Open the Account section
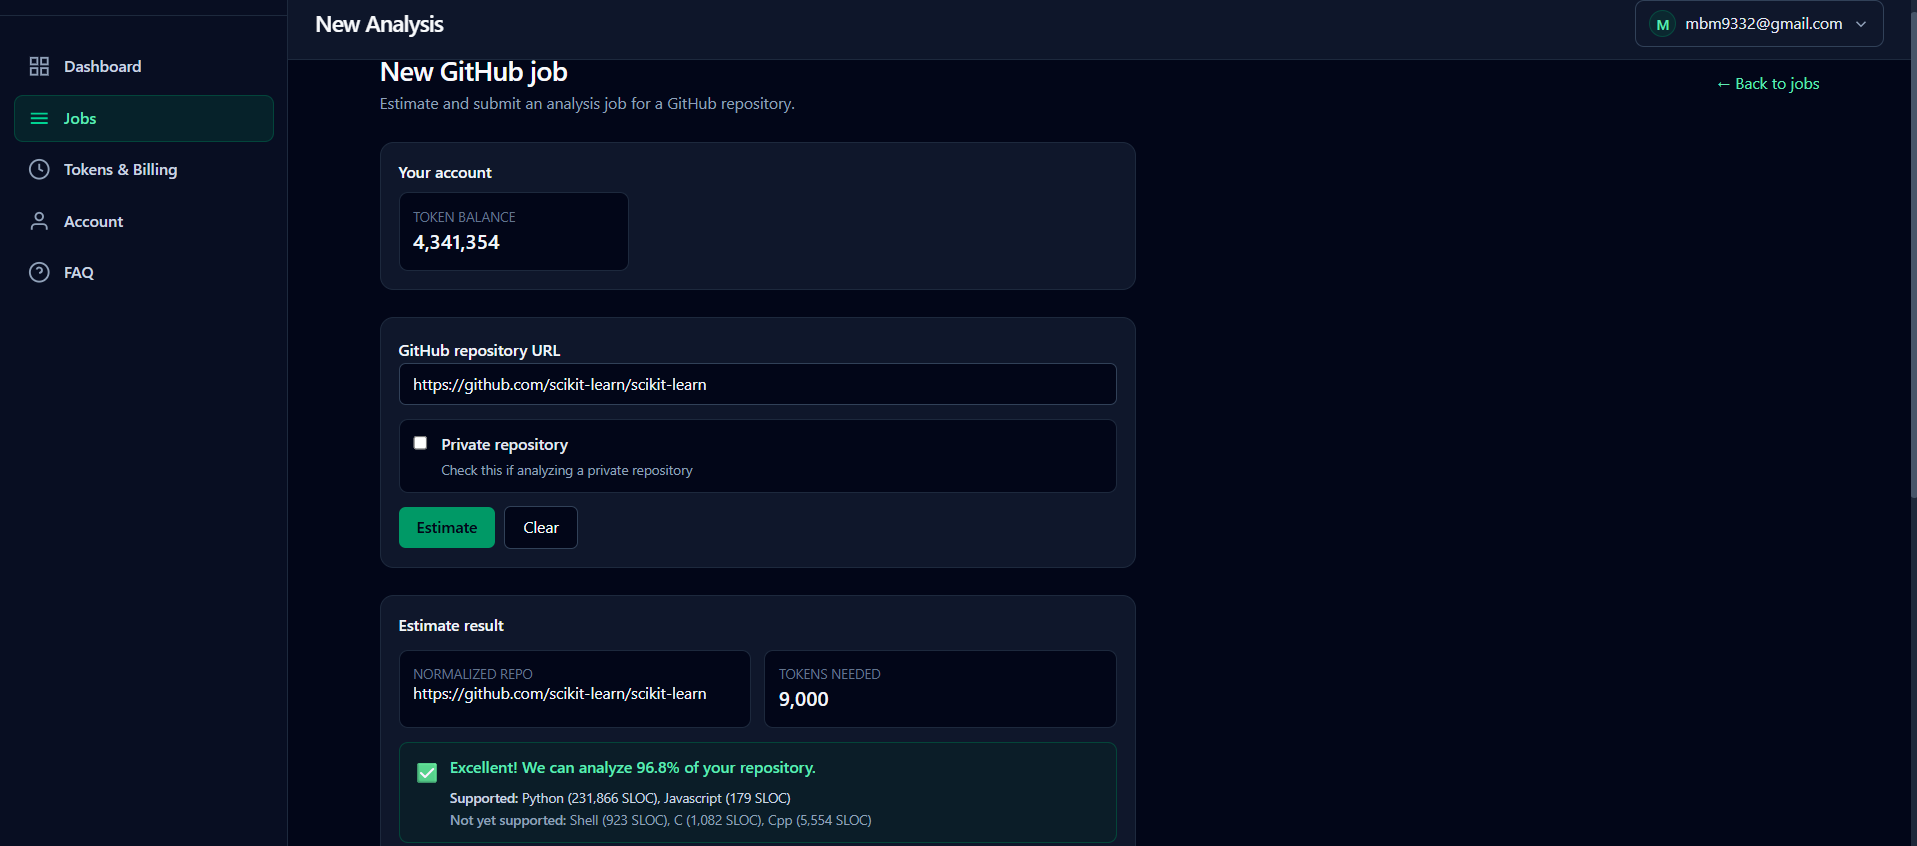Viewport: 1917px width, 846px height. (144, 221)
